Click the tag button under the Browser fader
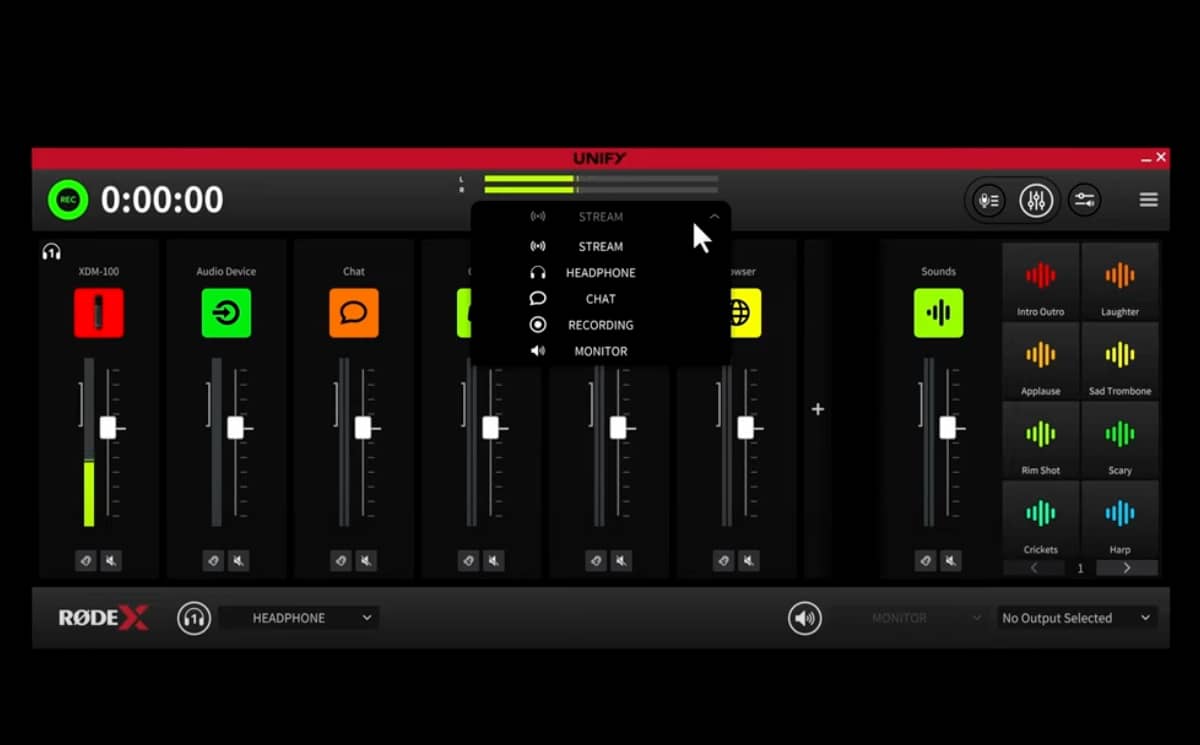Viewport: 1200px width, 745px height. (x=724, y=561)
